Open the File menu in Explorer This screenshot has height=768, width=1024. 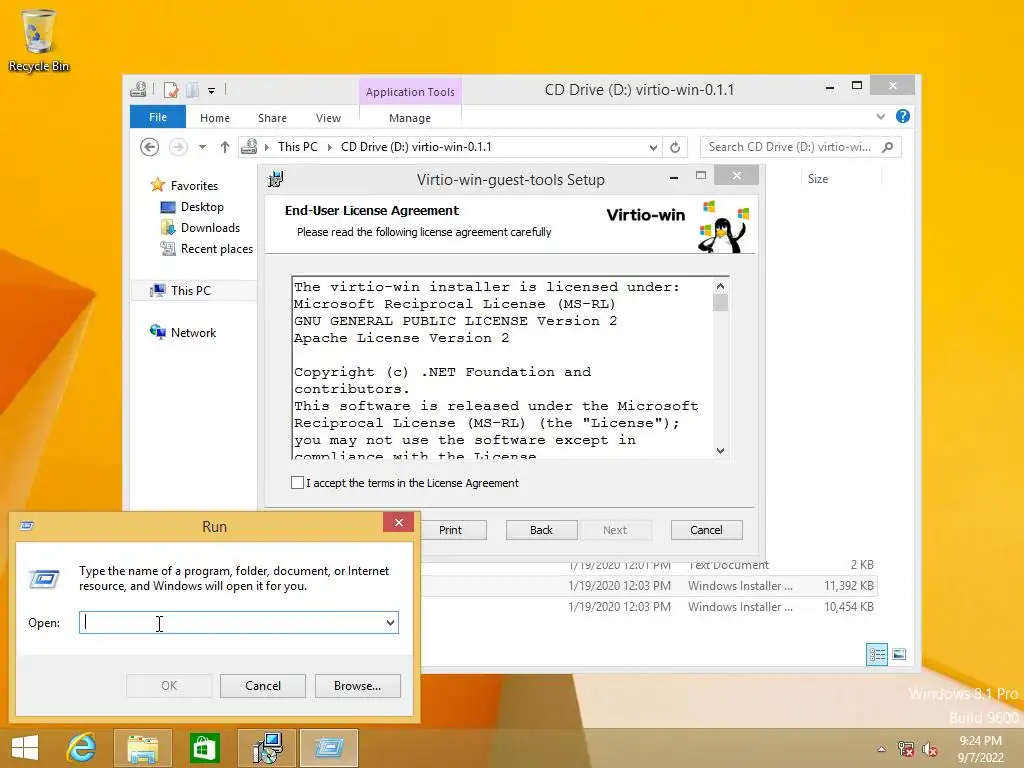click(158, 117)
